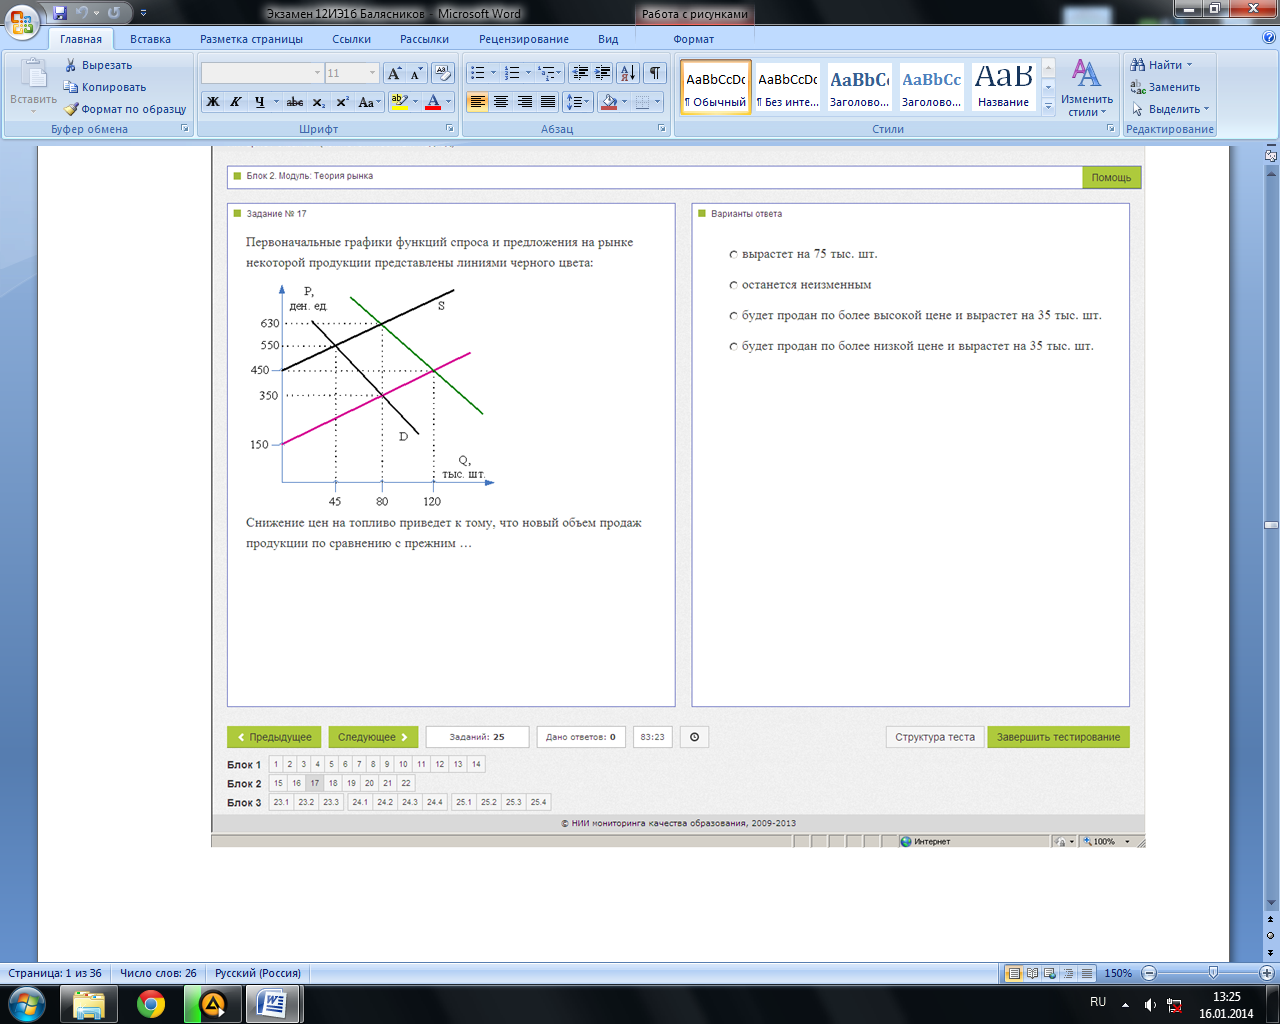Apply subscript (x₂) formatting
This screenshot has width=1280, height=1024.
coord(318,102)
